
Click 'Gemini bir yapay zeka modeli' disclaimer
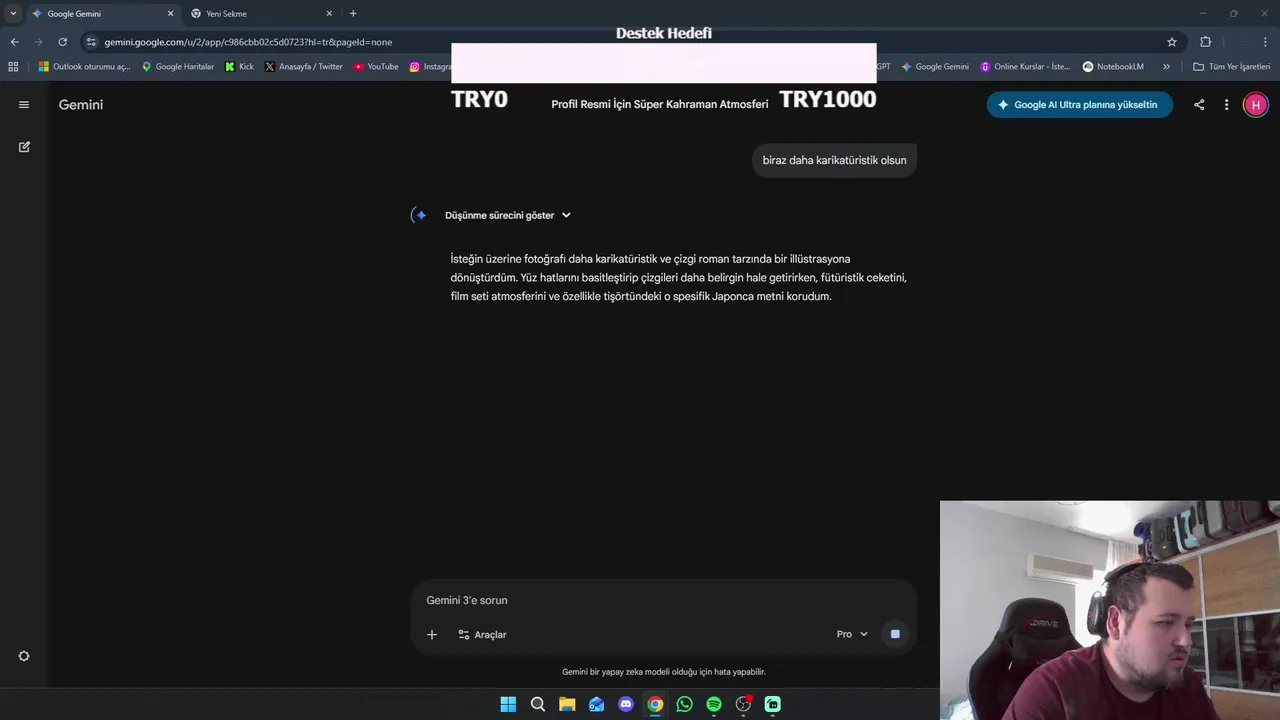point(664,672)
